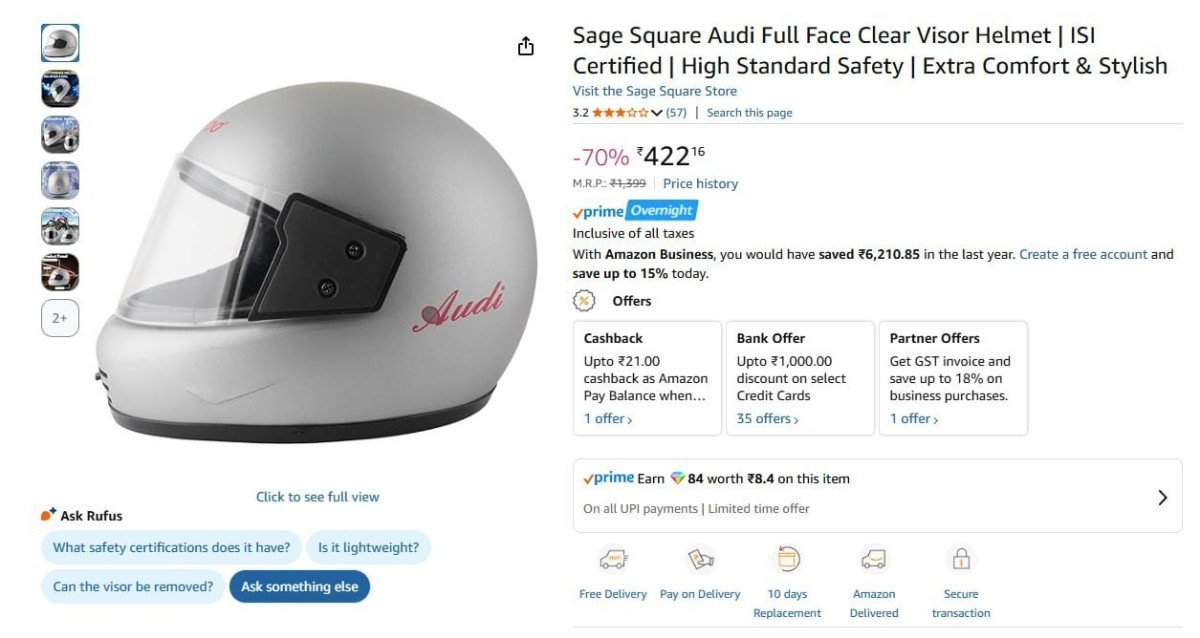The width and height of the screenshot is (1200, 638).
Task: Select the first helmet thumbnail
Action: [60, 43]
